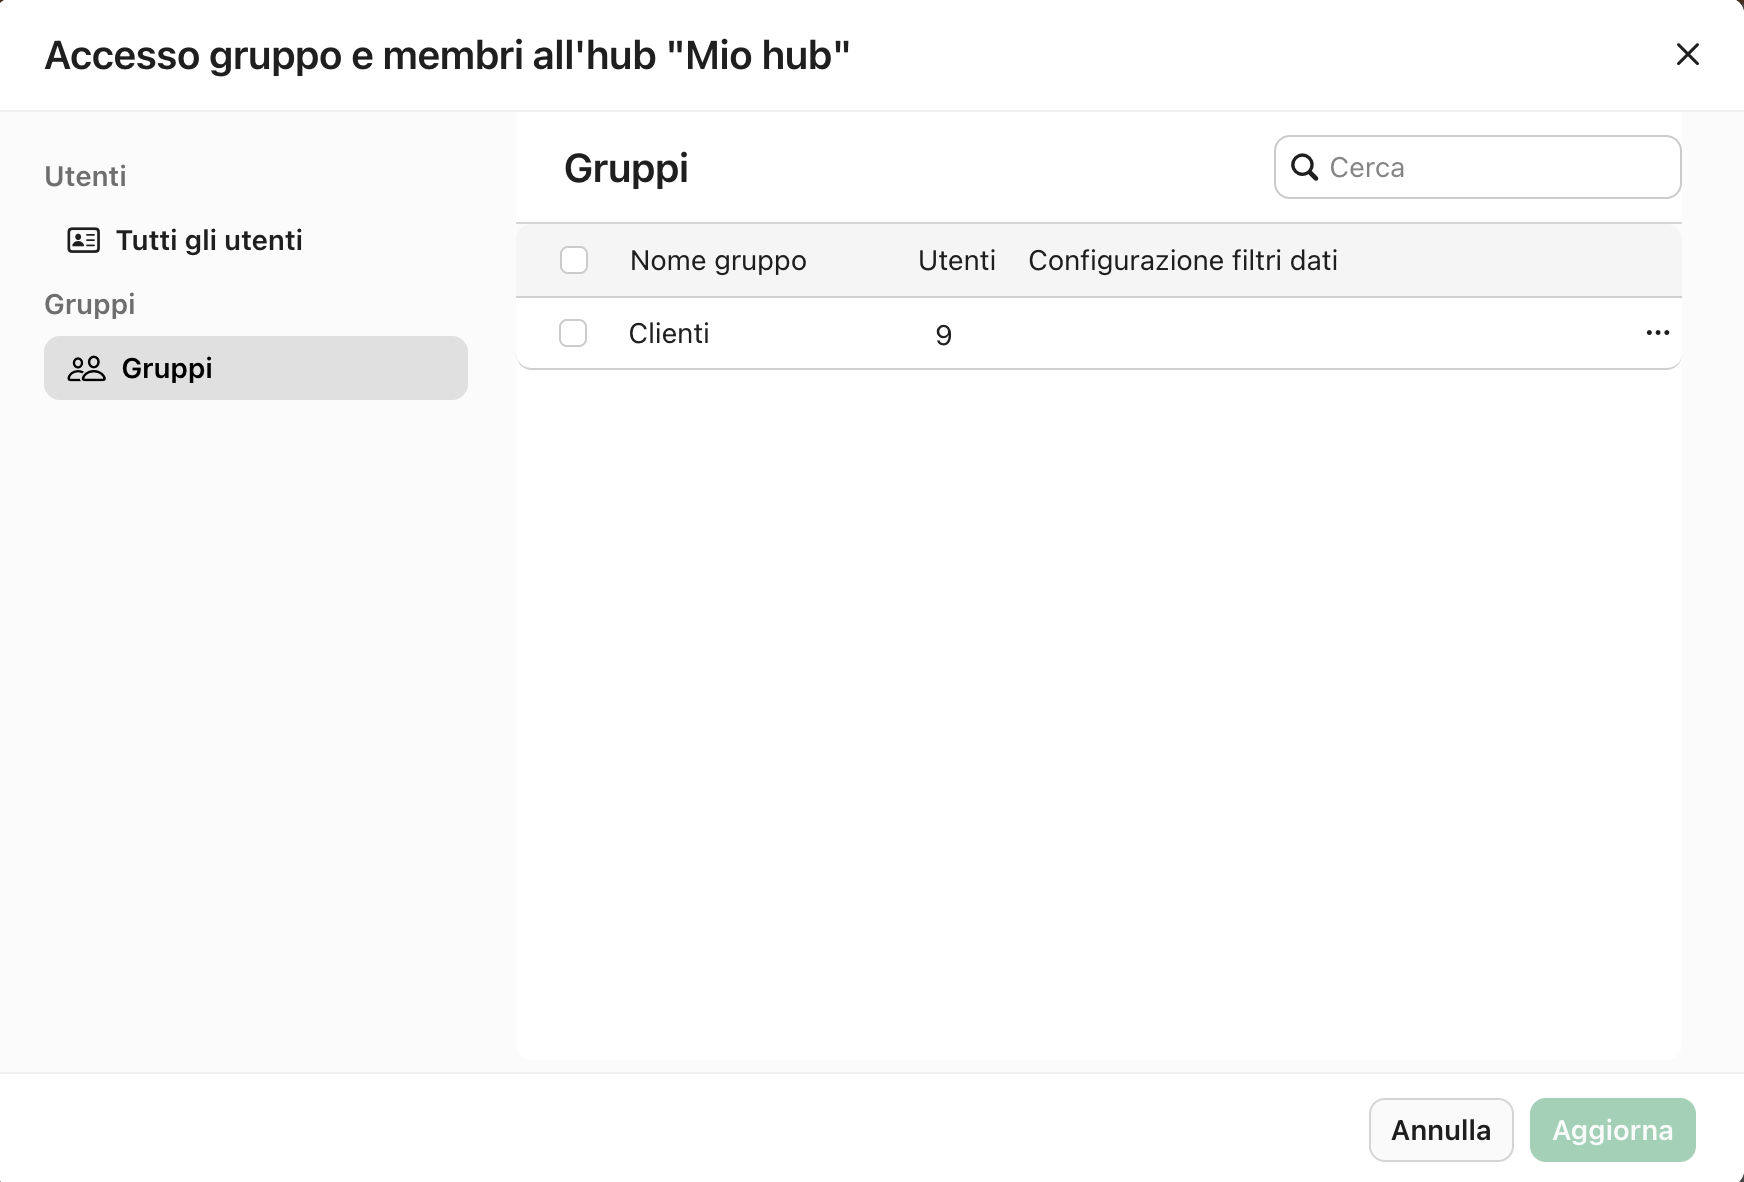Open the three-dot menu for Clienti group
Viewport: 1744px width, 1182px height.
click(1657, 333)
